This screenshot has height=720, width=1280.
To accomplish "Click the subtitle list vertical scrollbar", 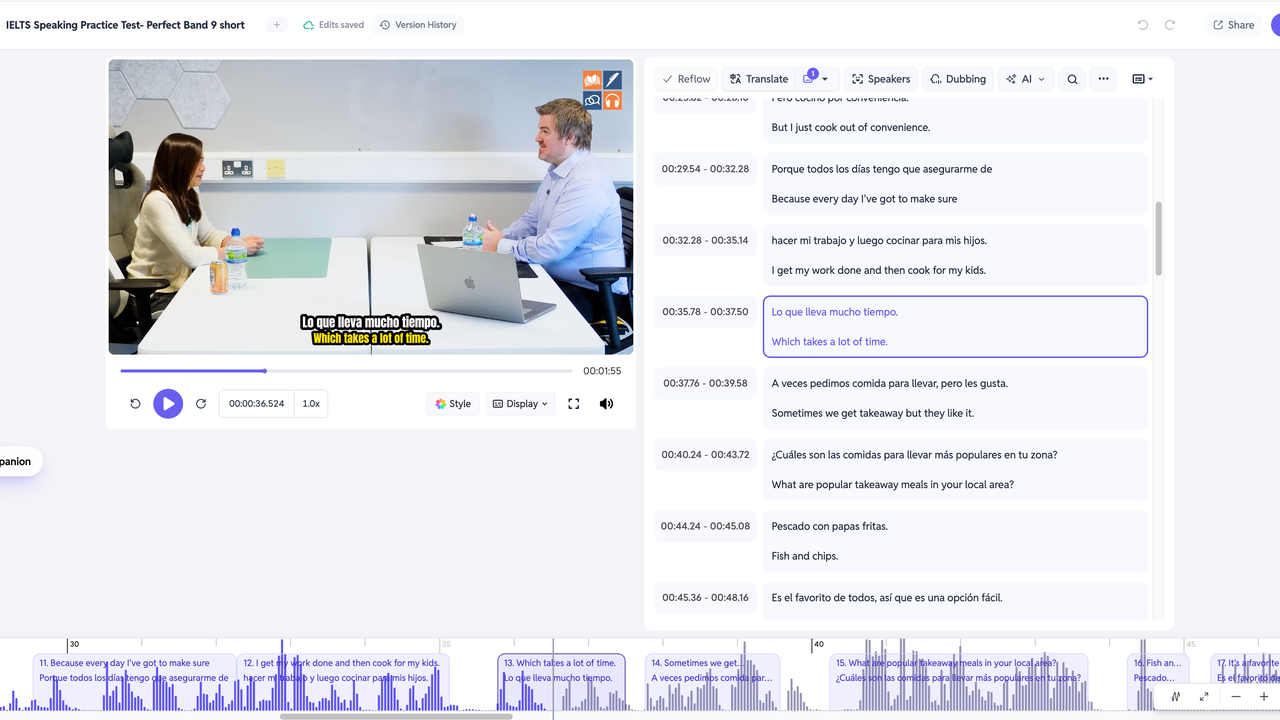I will [x=1159, y=238].
